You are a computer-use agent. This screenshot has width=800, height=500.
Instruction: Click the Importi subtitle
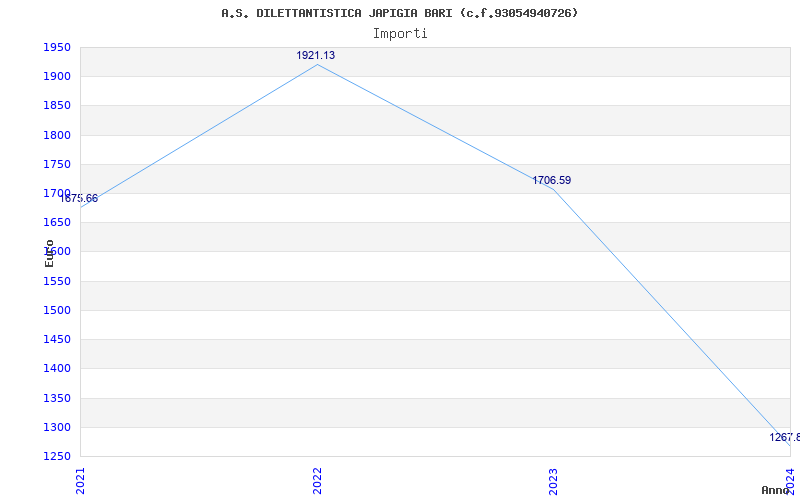[400, 34]
